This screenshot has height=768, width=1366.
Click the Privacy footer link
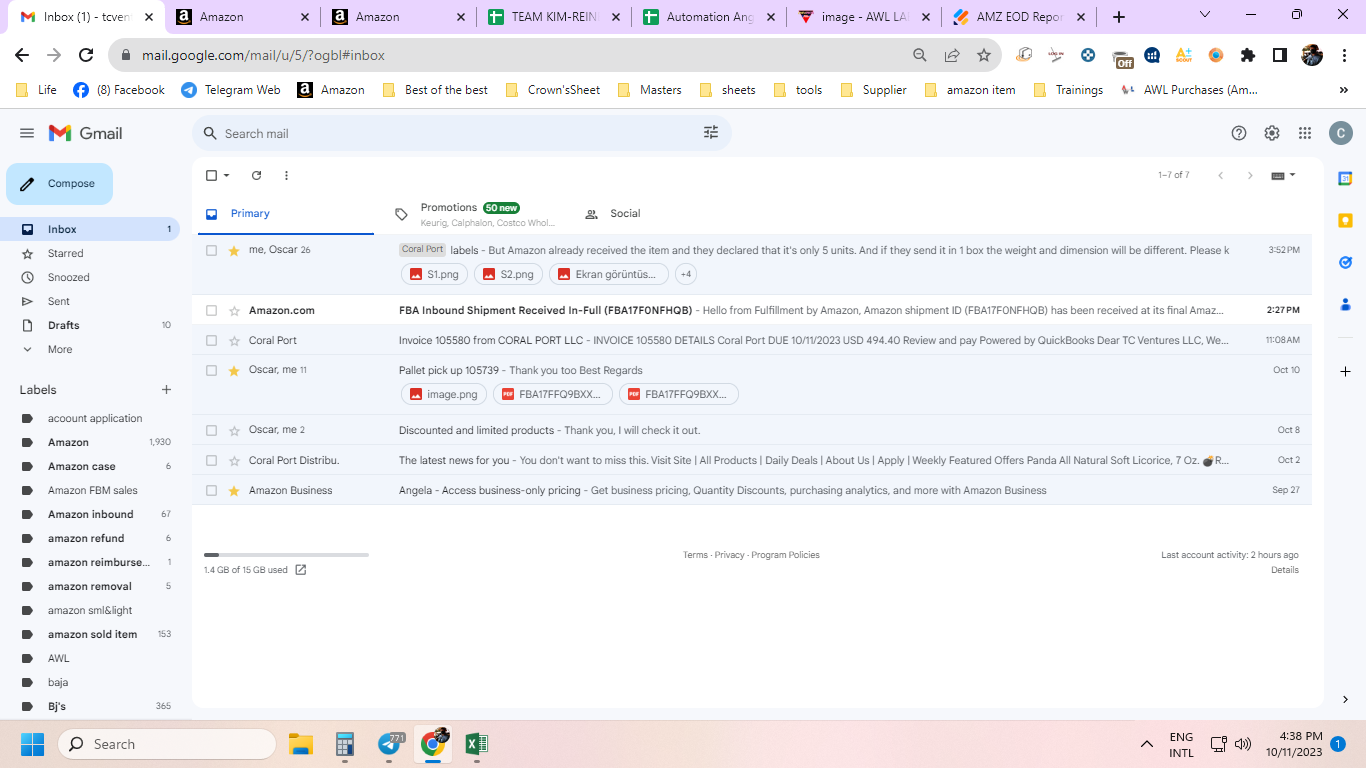click(x=729, y=555)
